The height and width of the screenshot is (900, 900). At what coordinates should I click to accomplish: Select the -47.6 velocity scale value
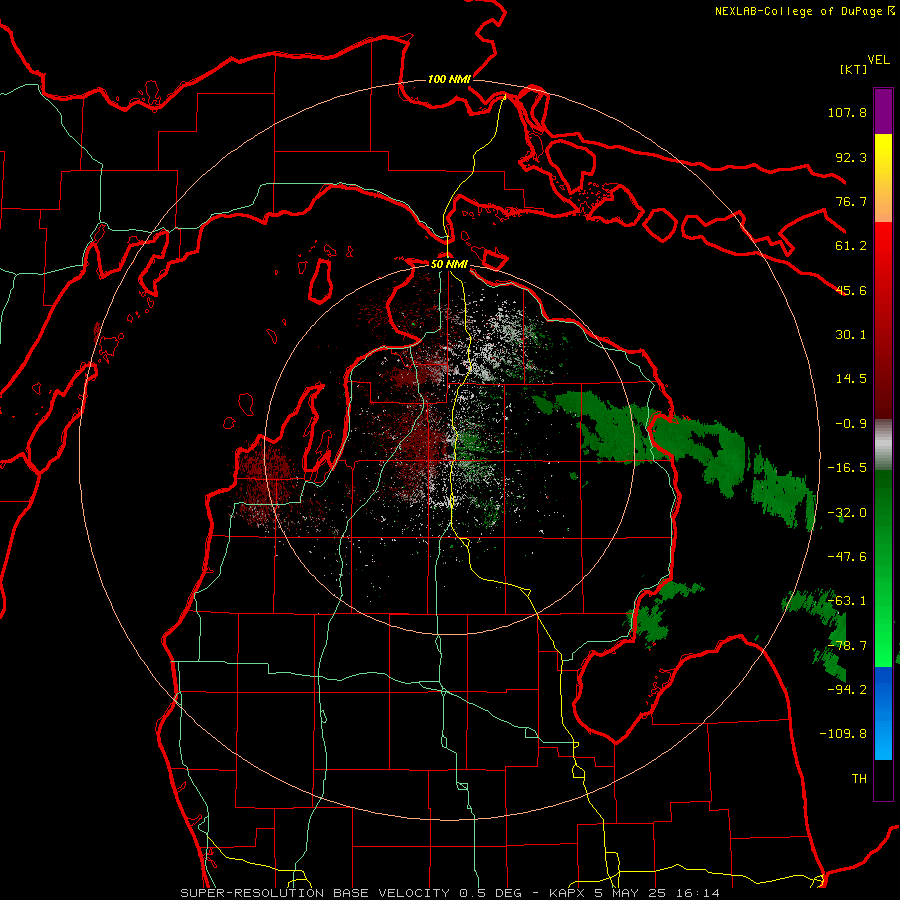click(x=847, y=557)
